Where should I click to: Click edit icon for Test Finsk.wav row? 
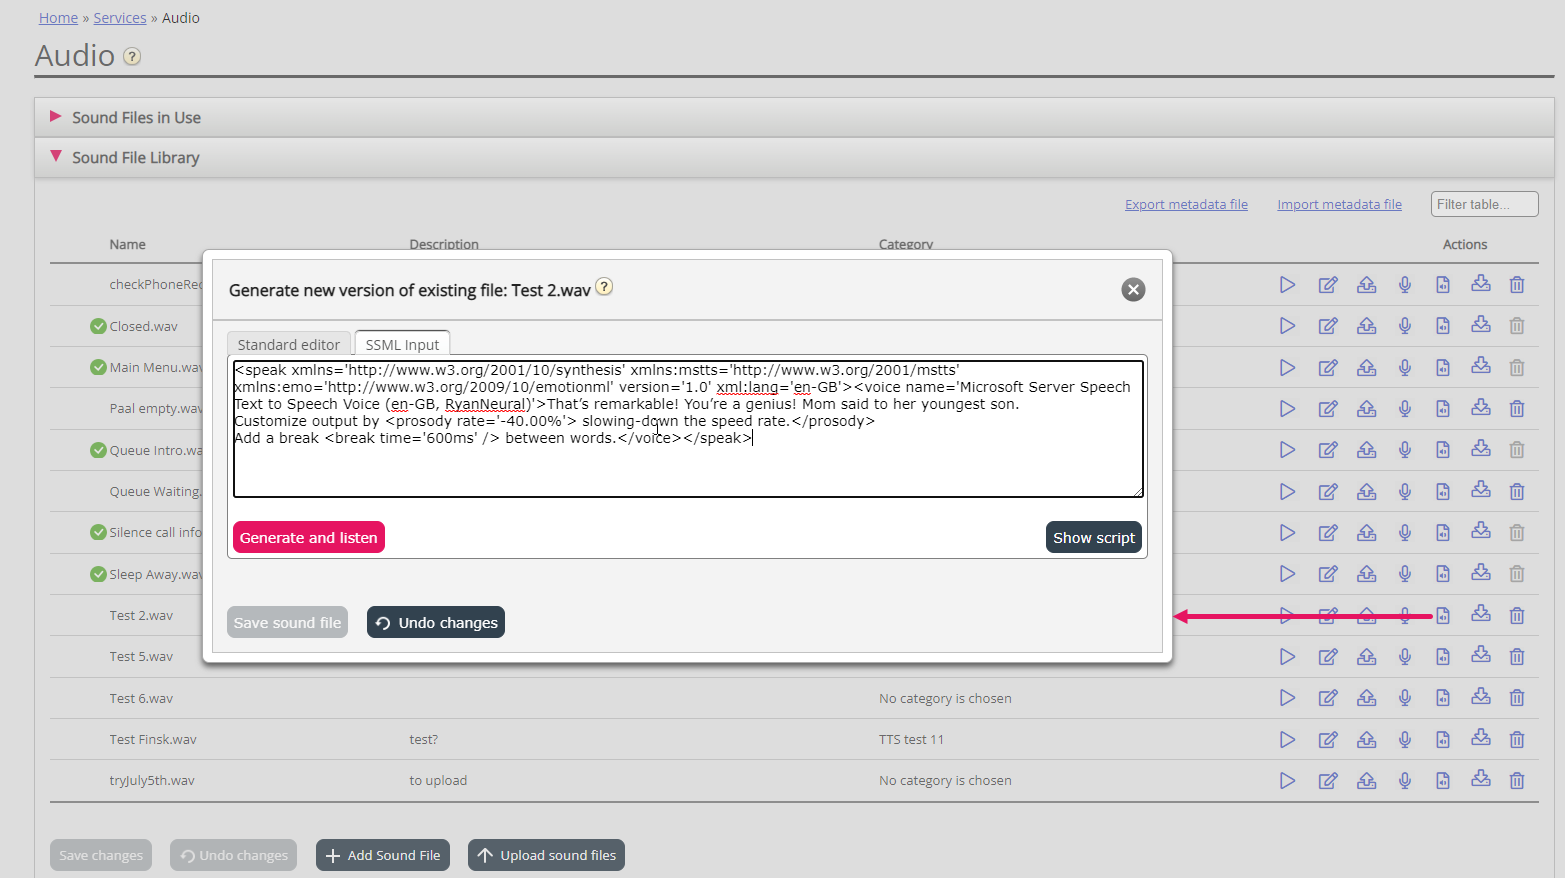[x=1327, y=740]
